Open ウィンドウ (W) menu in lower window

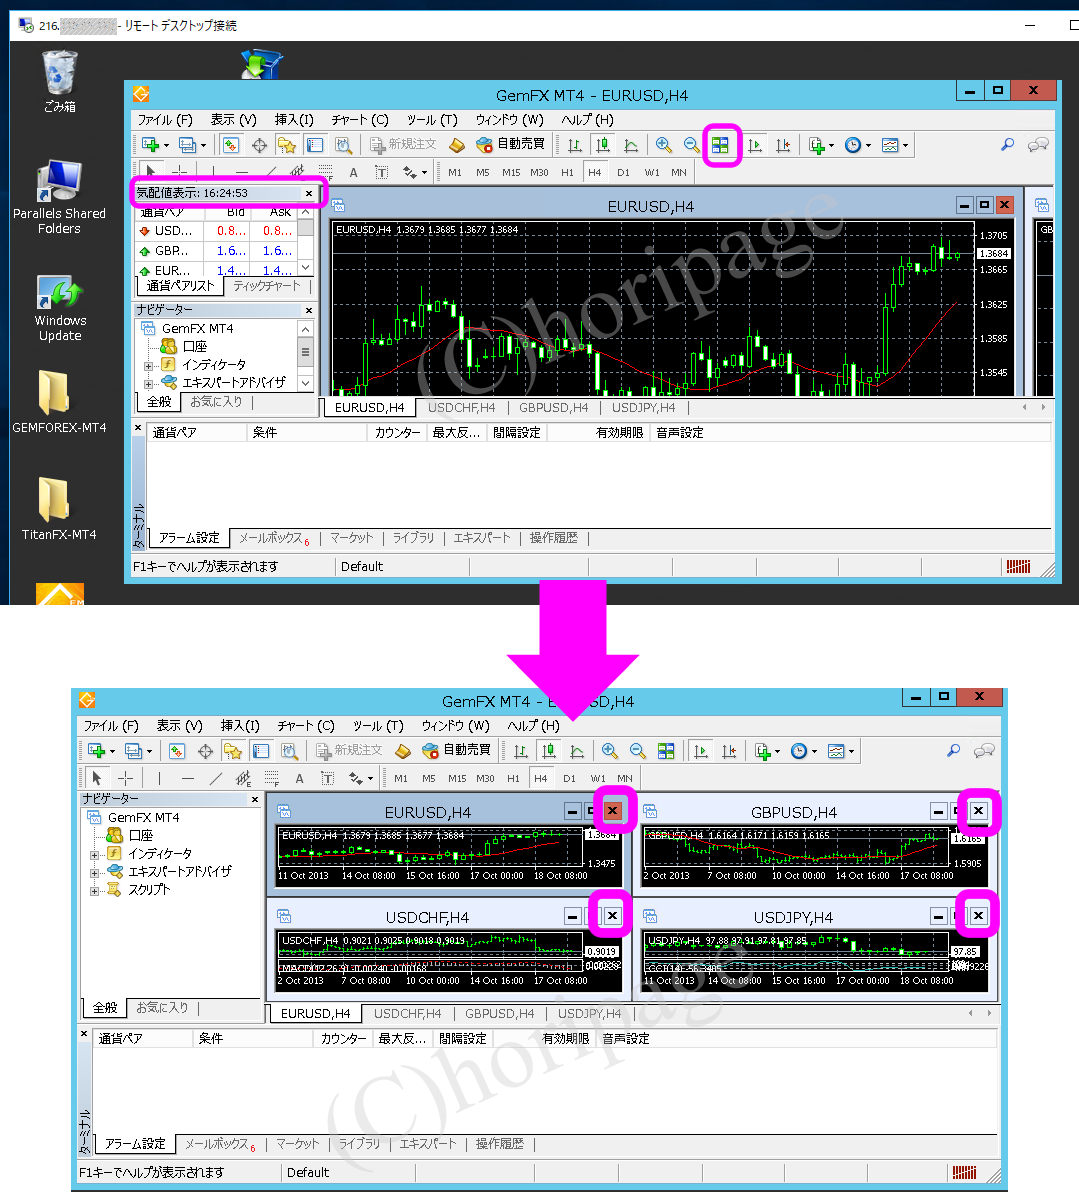pyautogui.click(x=455, y=725)
